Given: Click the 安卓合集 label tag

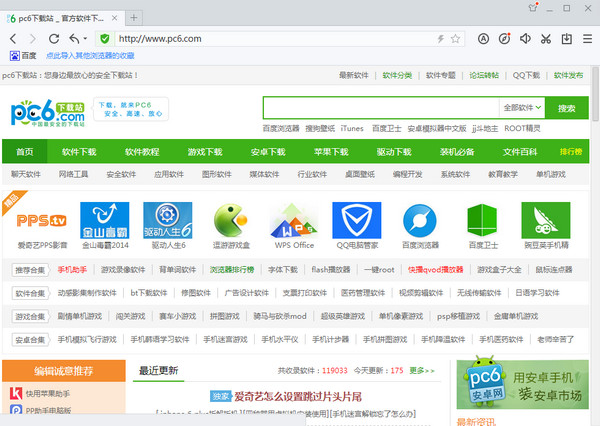Looking at the screenshot, I should tap(30, 340).
